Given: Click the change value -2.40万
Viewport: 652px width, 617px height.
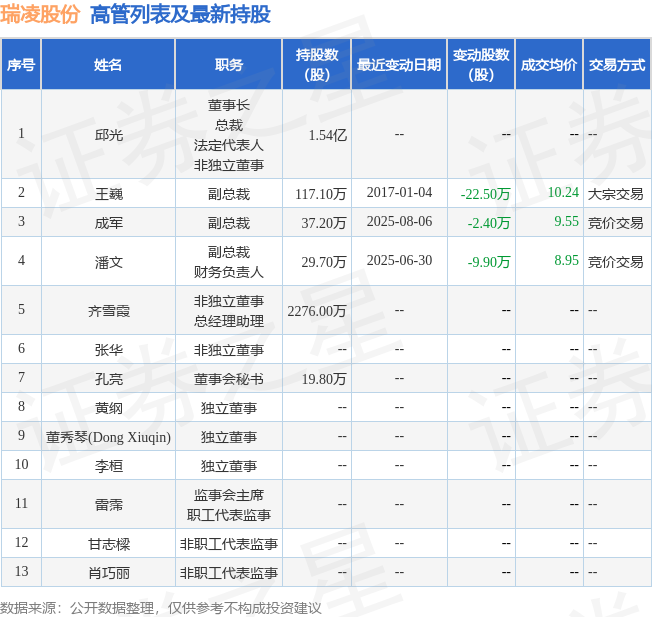Looking at the screenshot, I should click(x=489, y=223).
